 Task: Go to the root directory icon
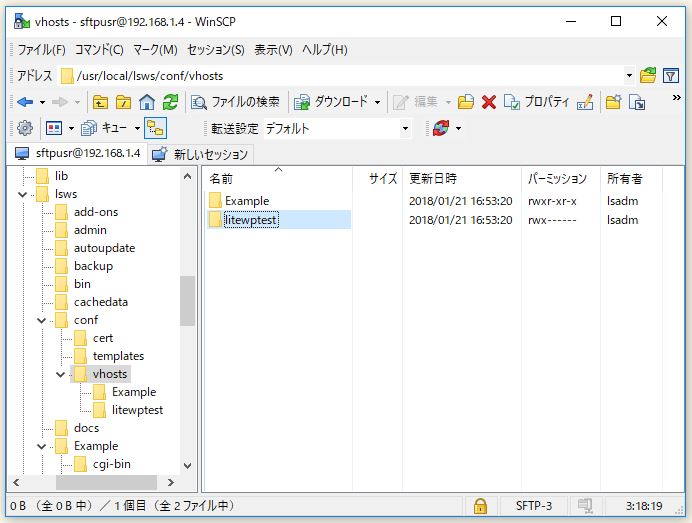[123, 102]
